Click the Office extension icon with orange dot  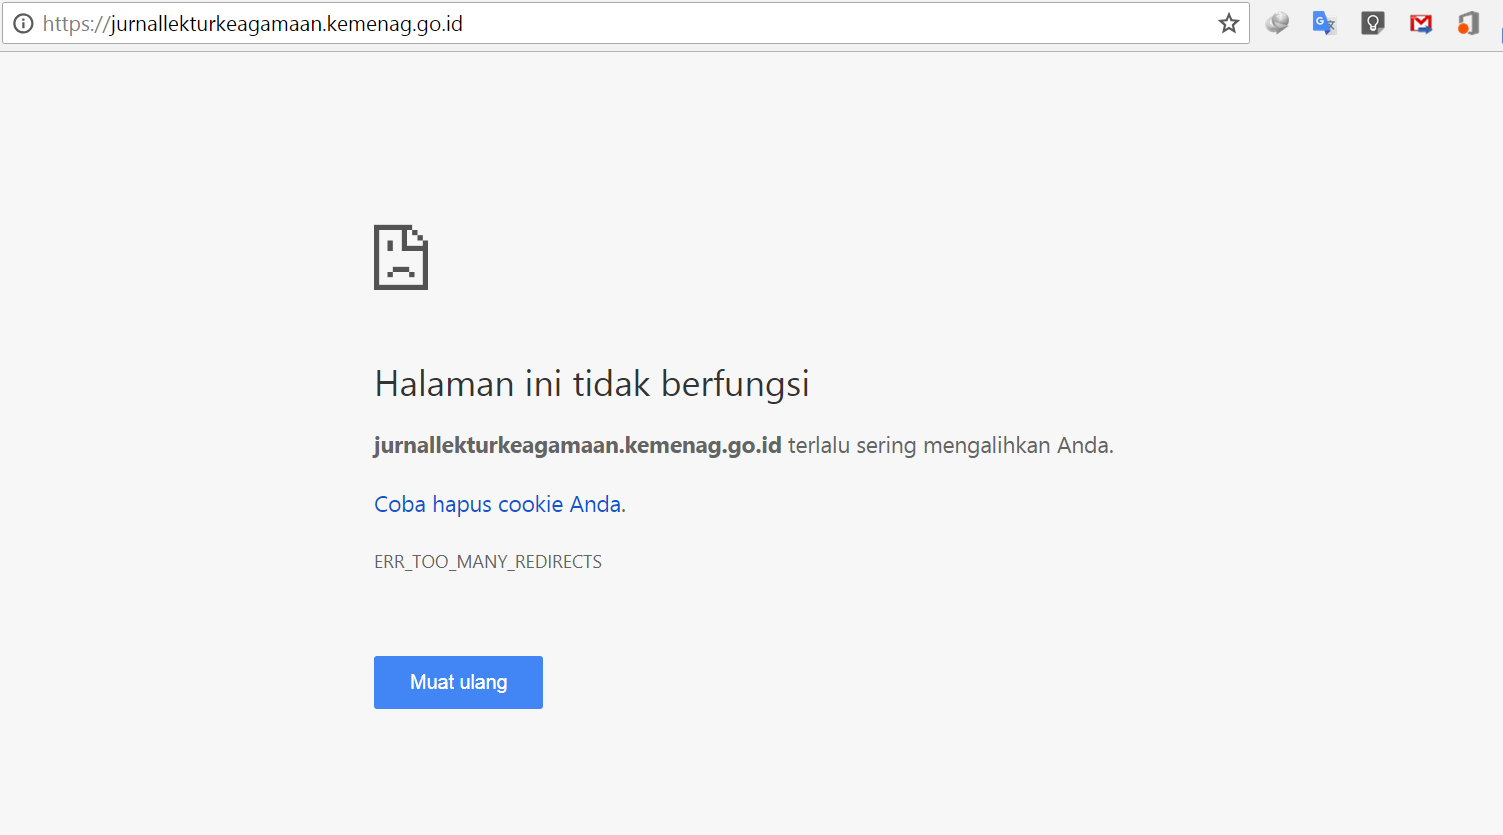(1467, 24)
